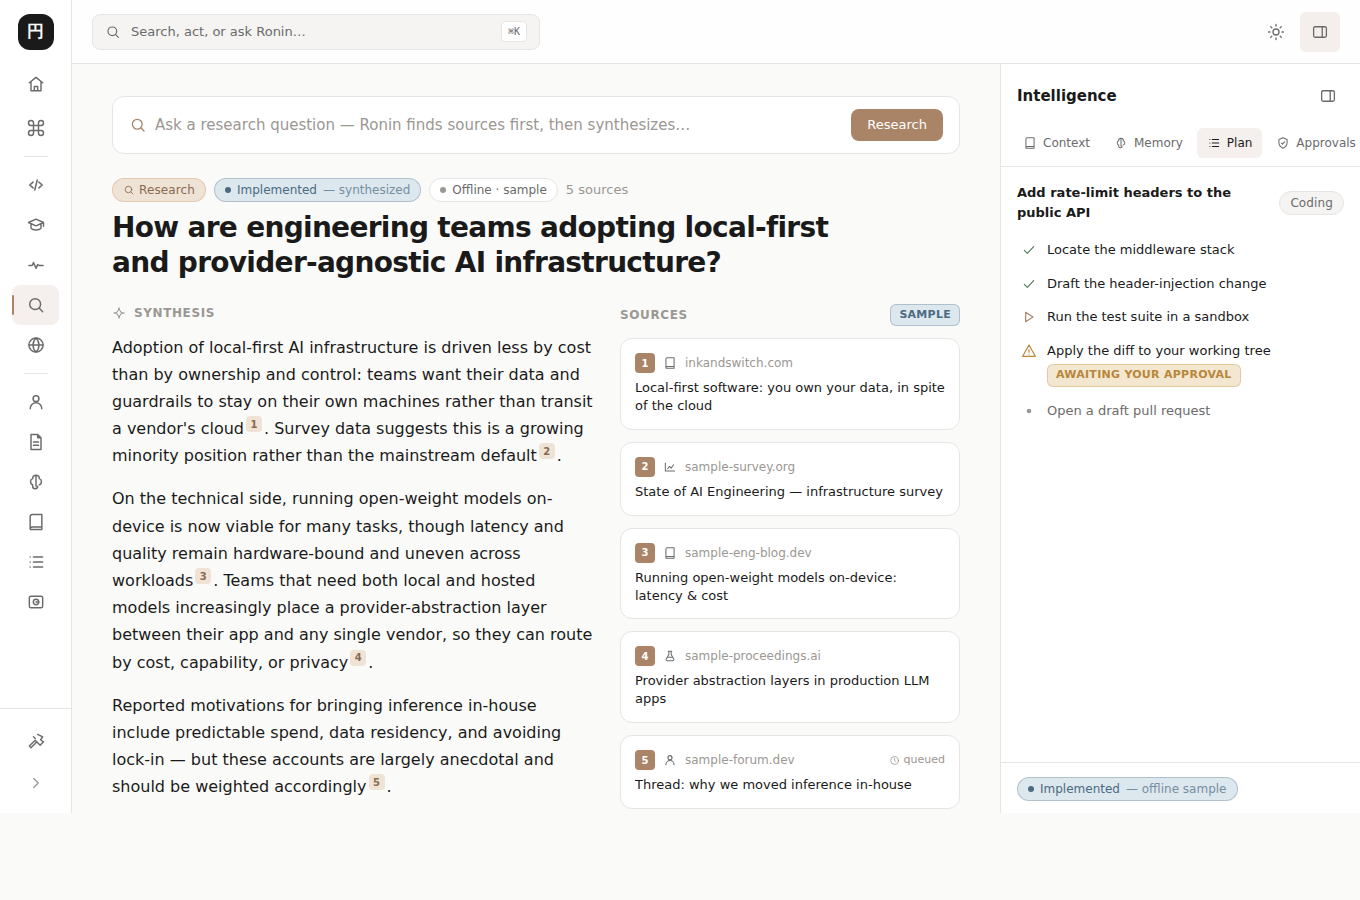
Task: Click the globe icon in the sidebar
Action: 36,345
